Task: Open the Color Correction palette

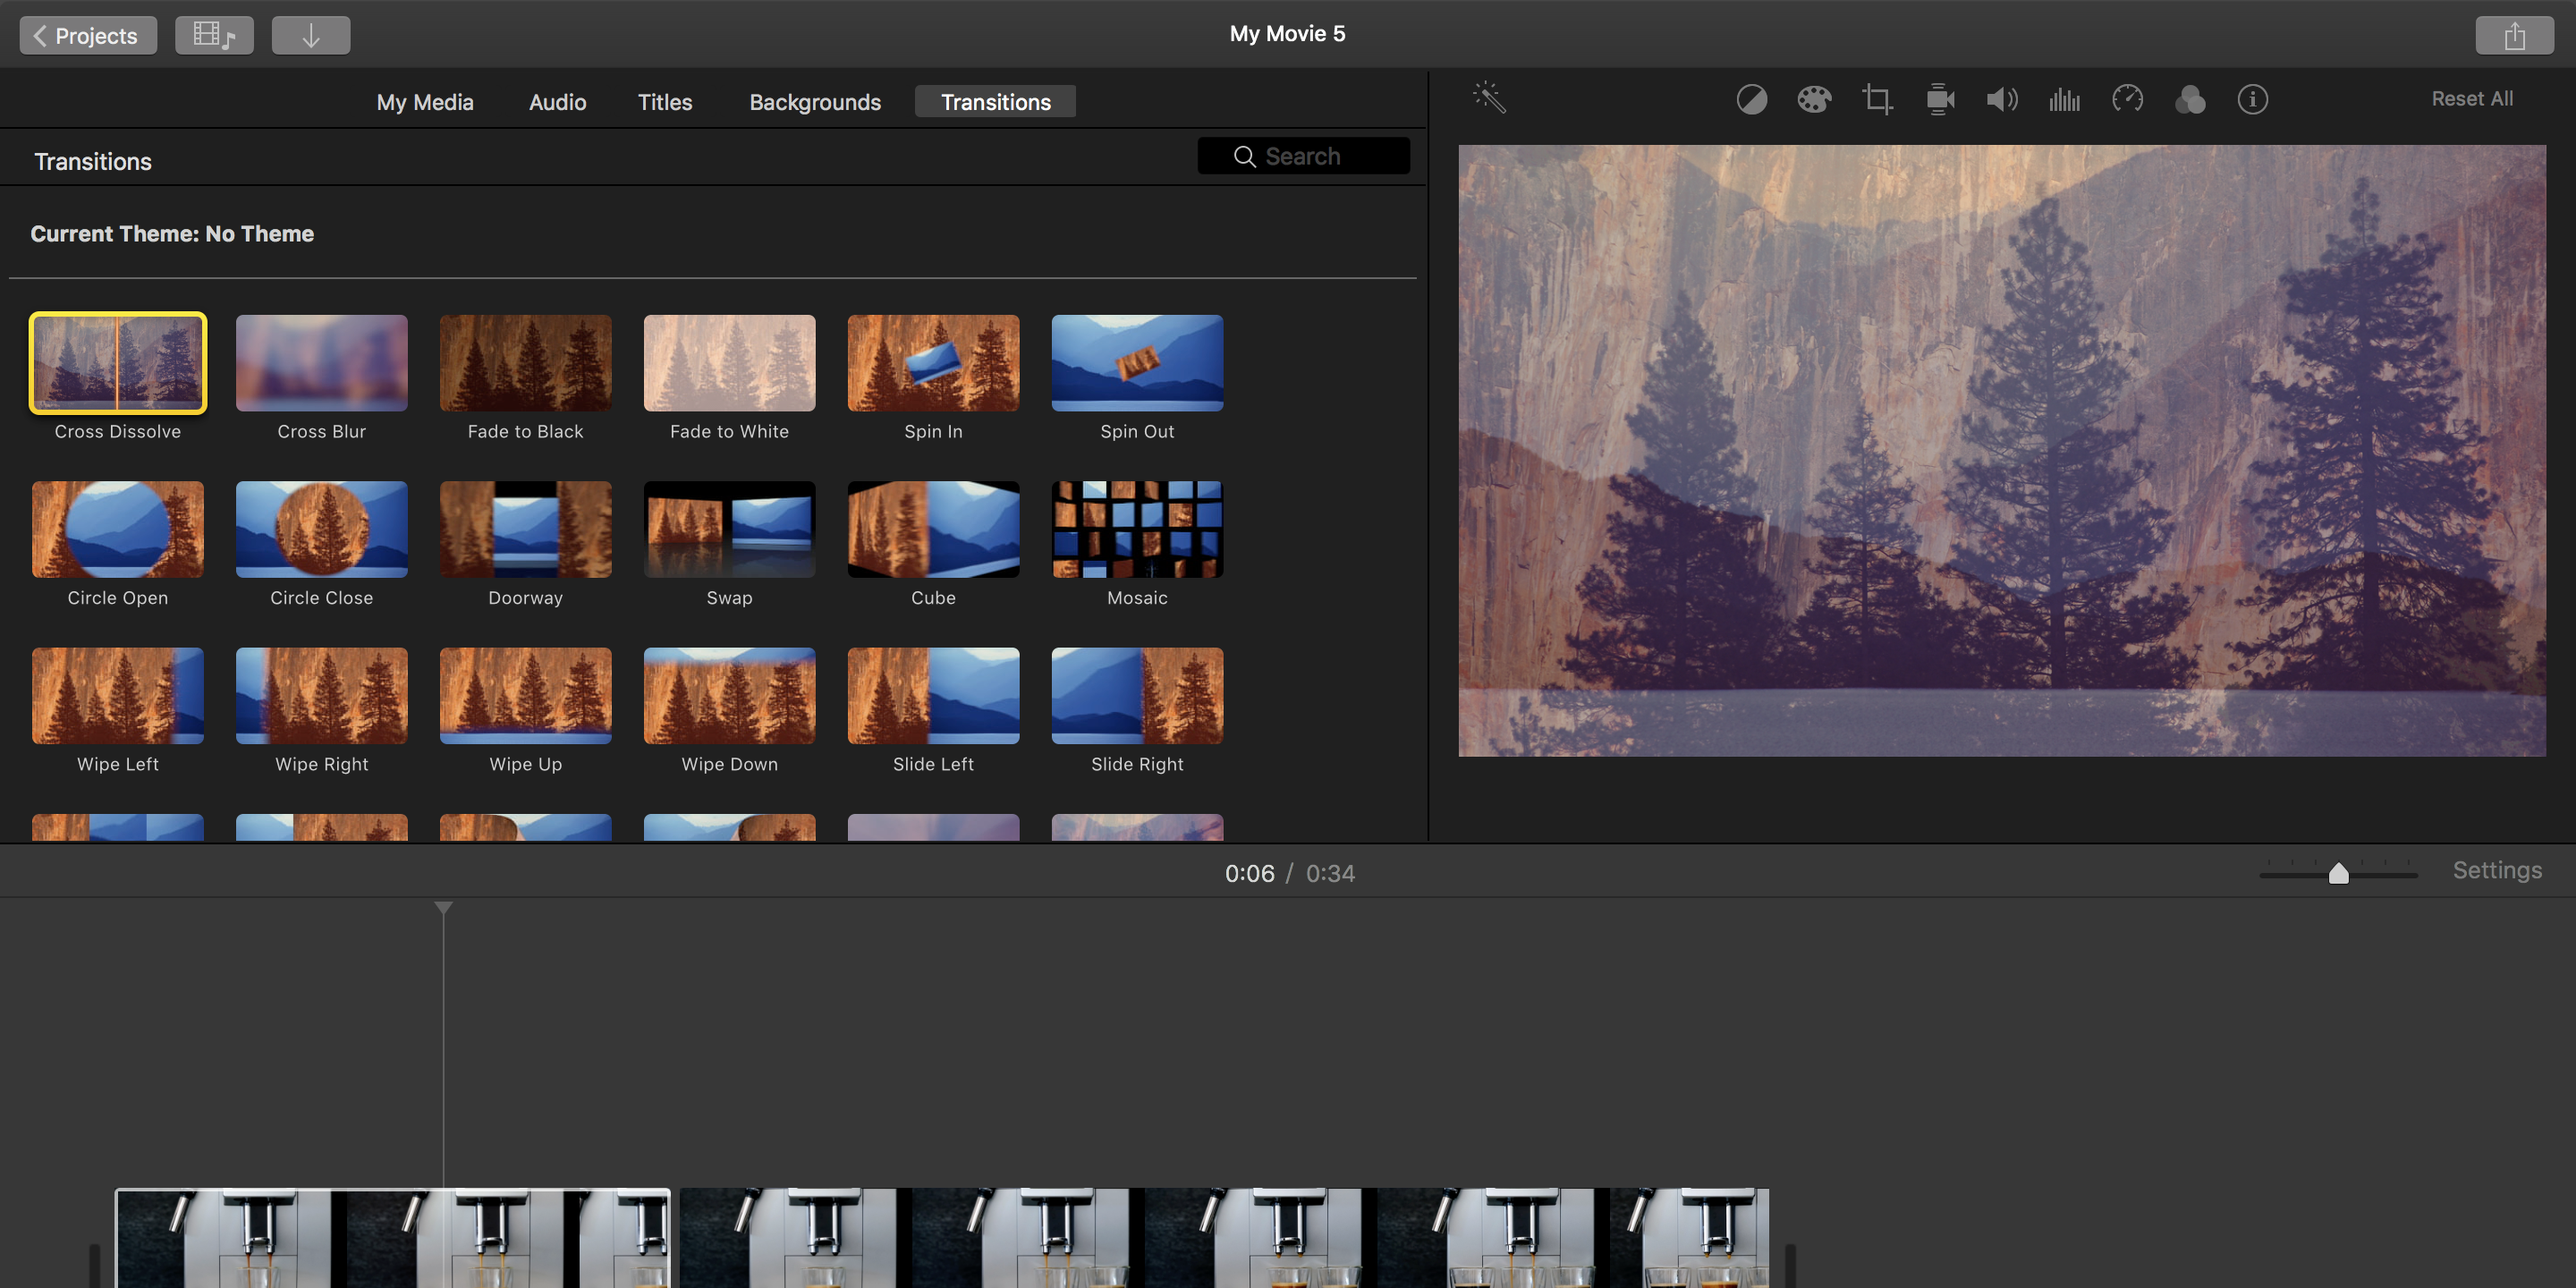Action: (1814, 99)
